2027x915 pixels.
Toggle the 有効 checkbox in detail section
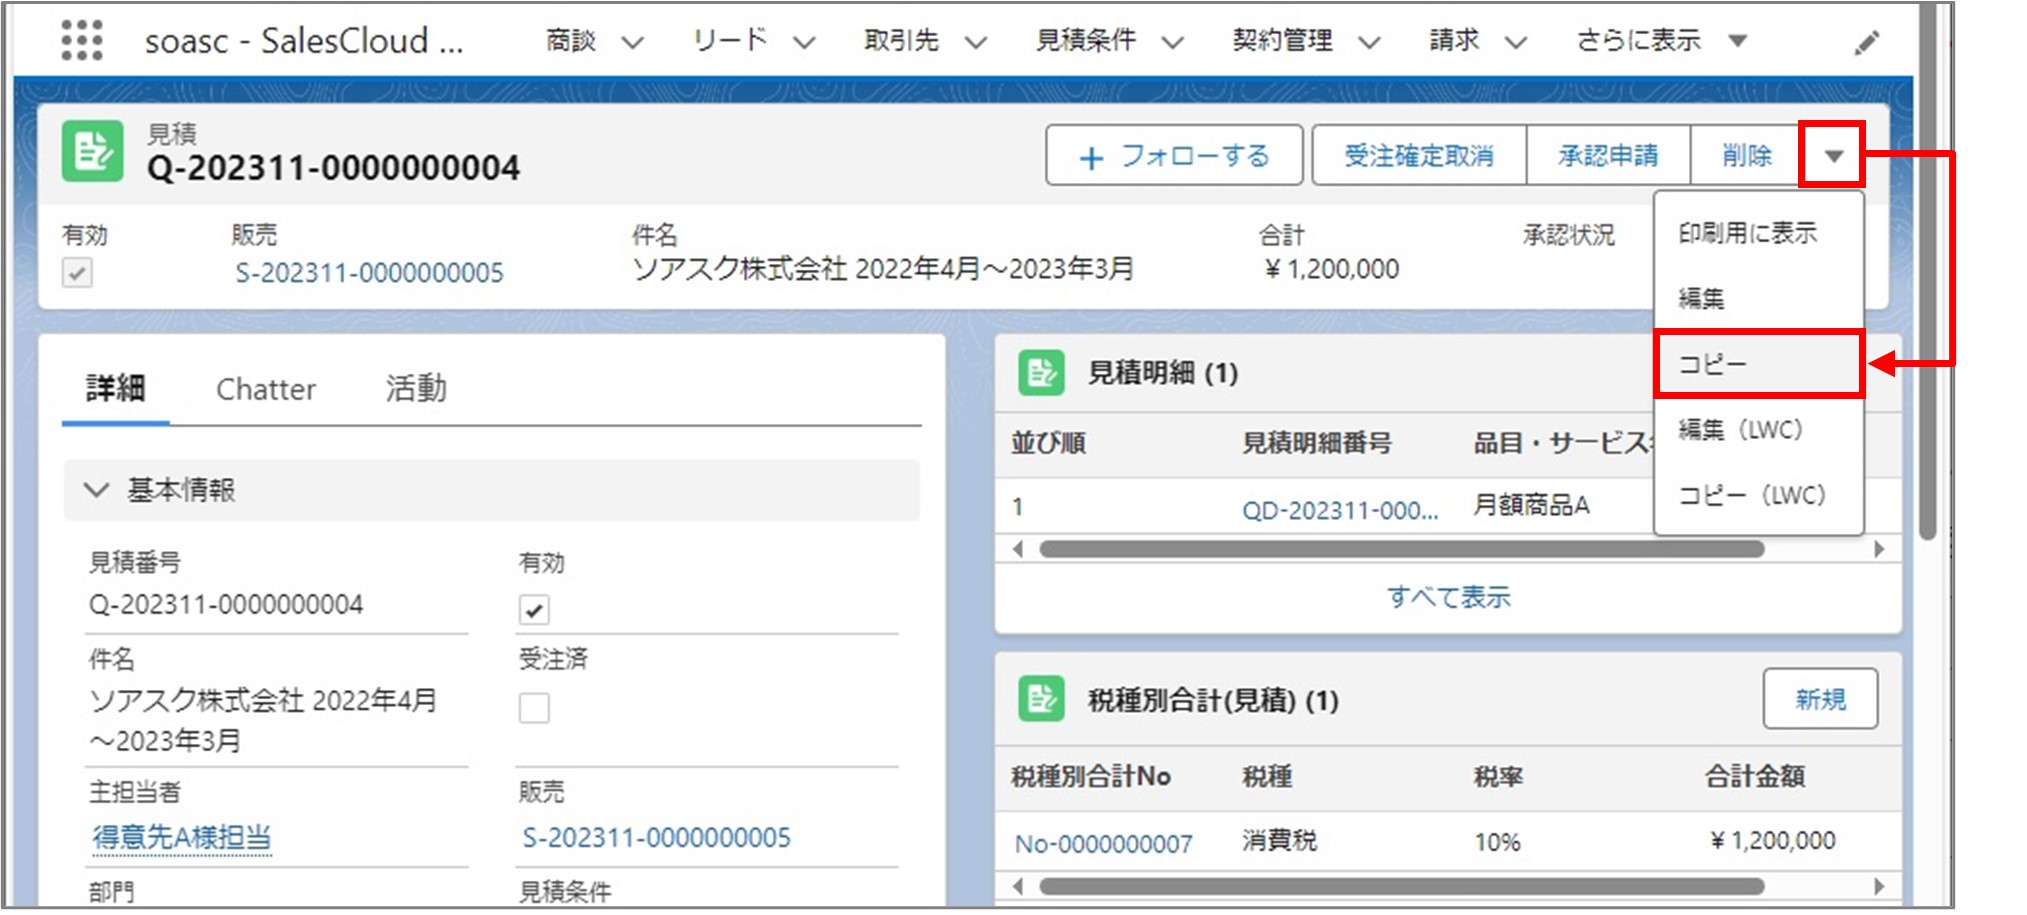click(x=534, y=609)
